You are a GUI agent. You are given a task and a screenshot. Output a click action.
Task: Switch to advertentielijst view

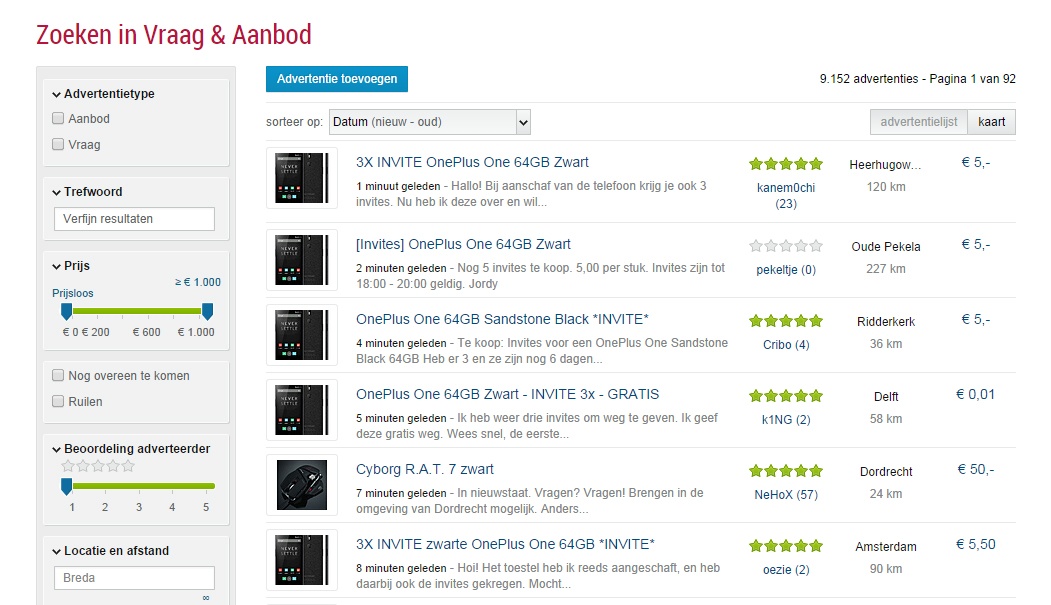pyautogui.click(x=918, y=122)
